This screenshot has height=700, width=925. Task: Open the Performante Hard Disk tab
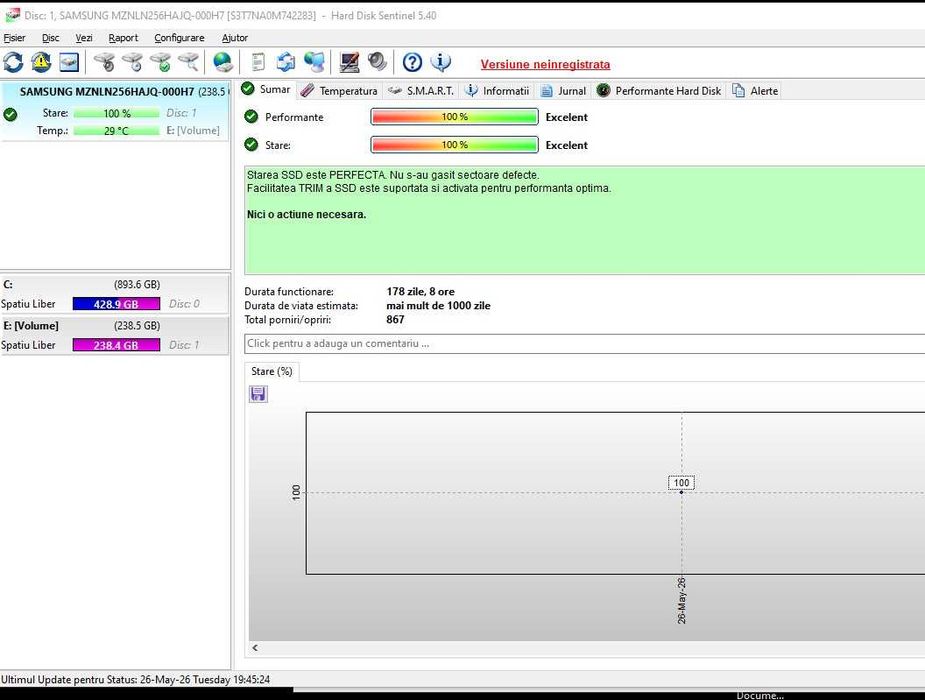(659, 91)
